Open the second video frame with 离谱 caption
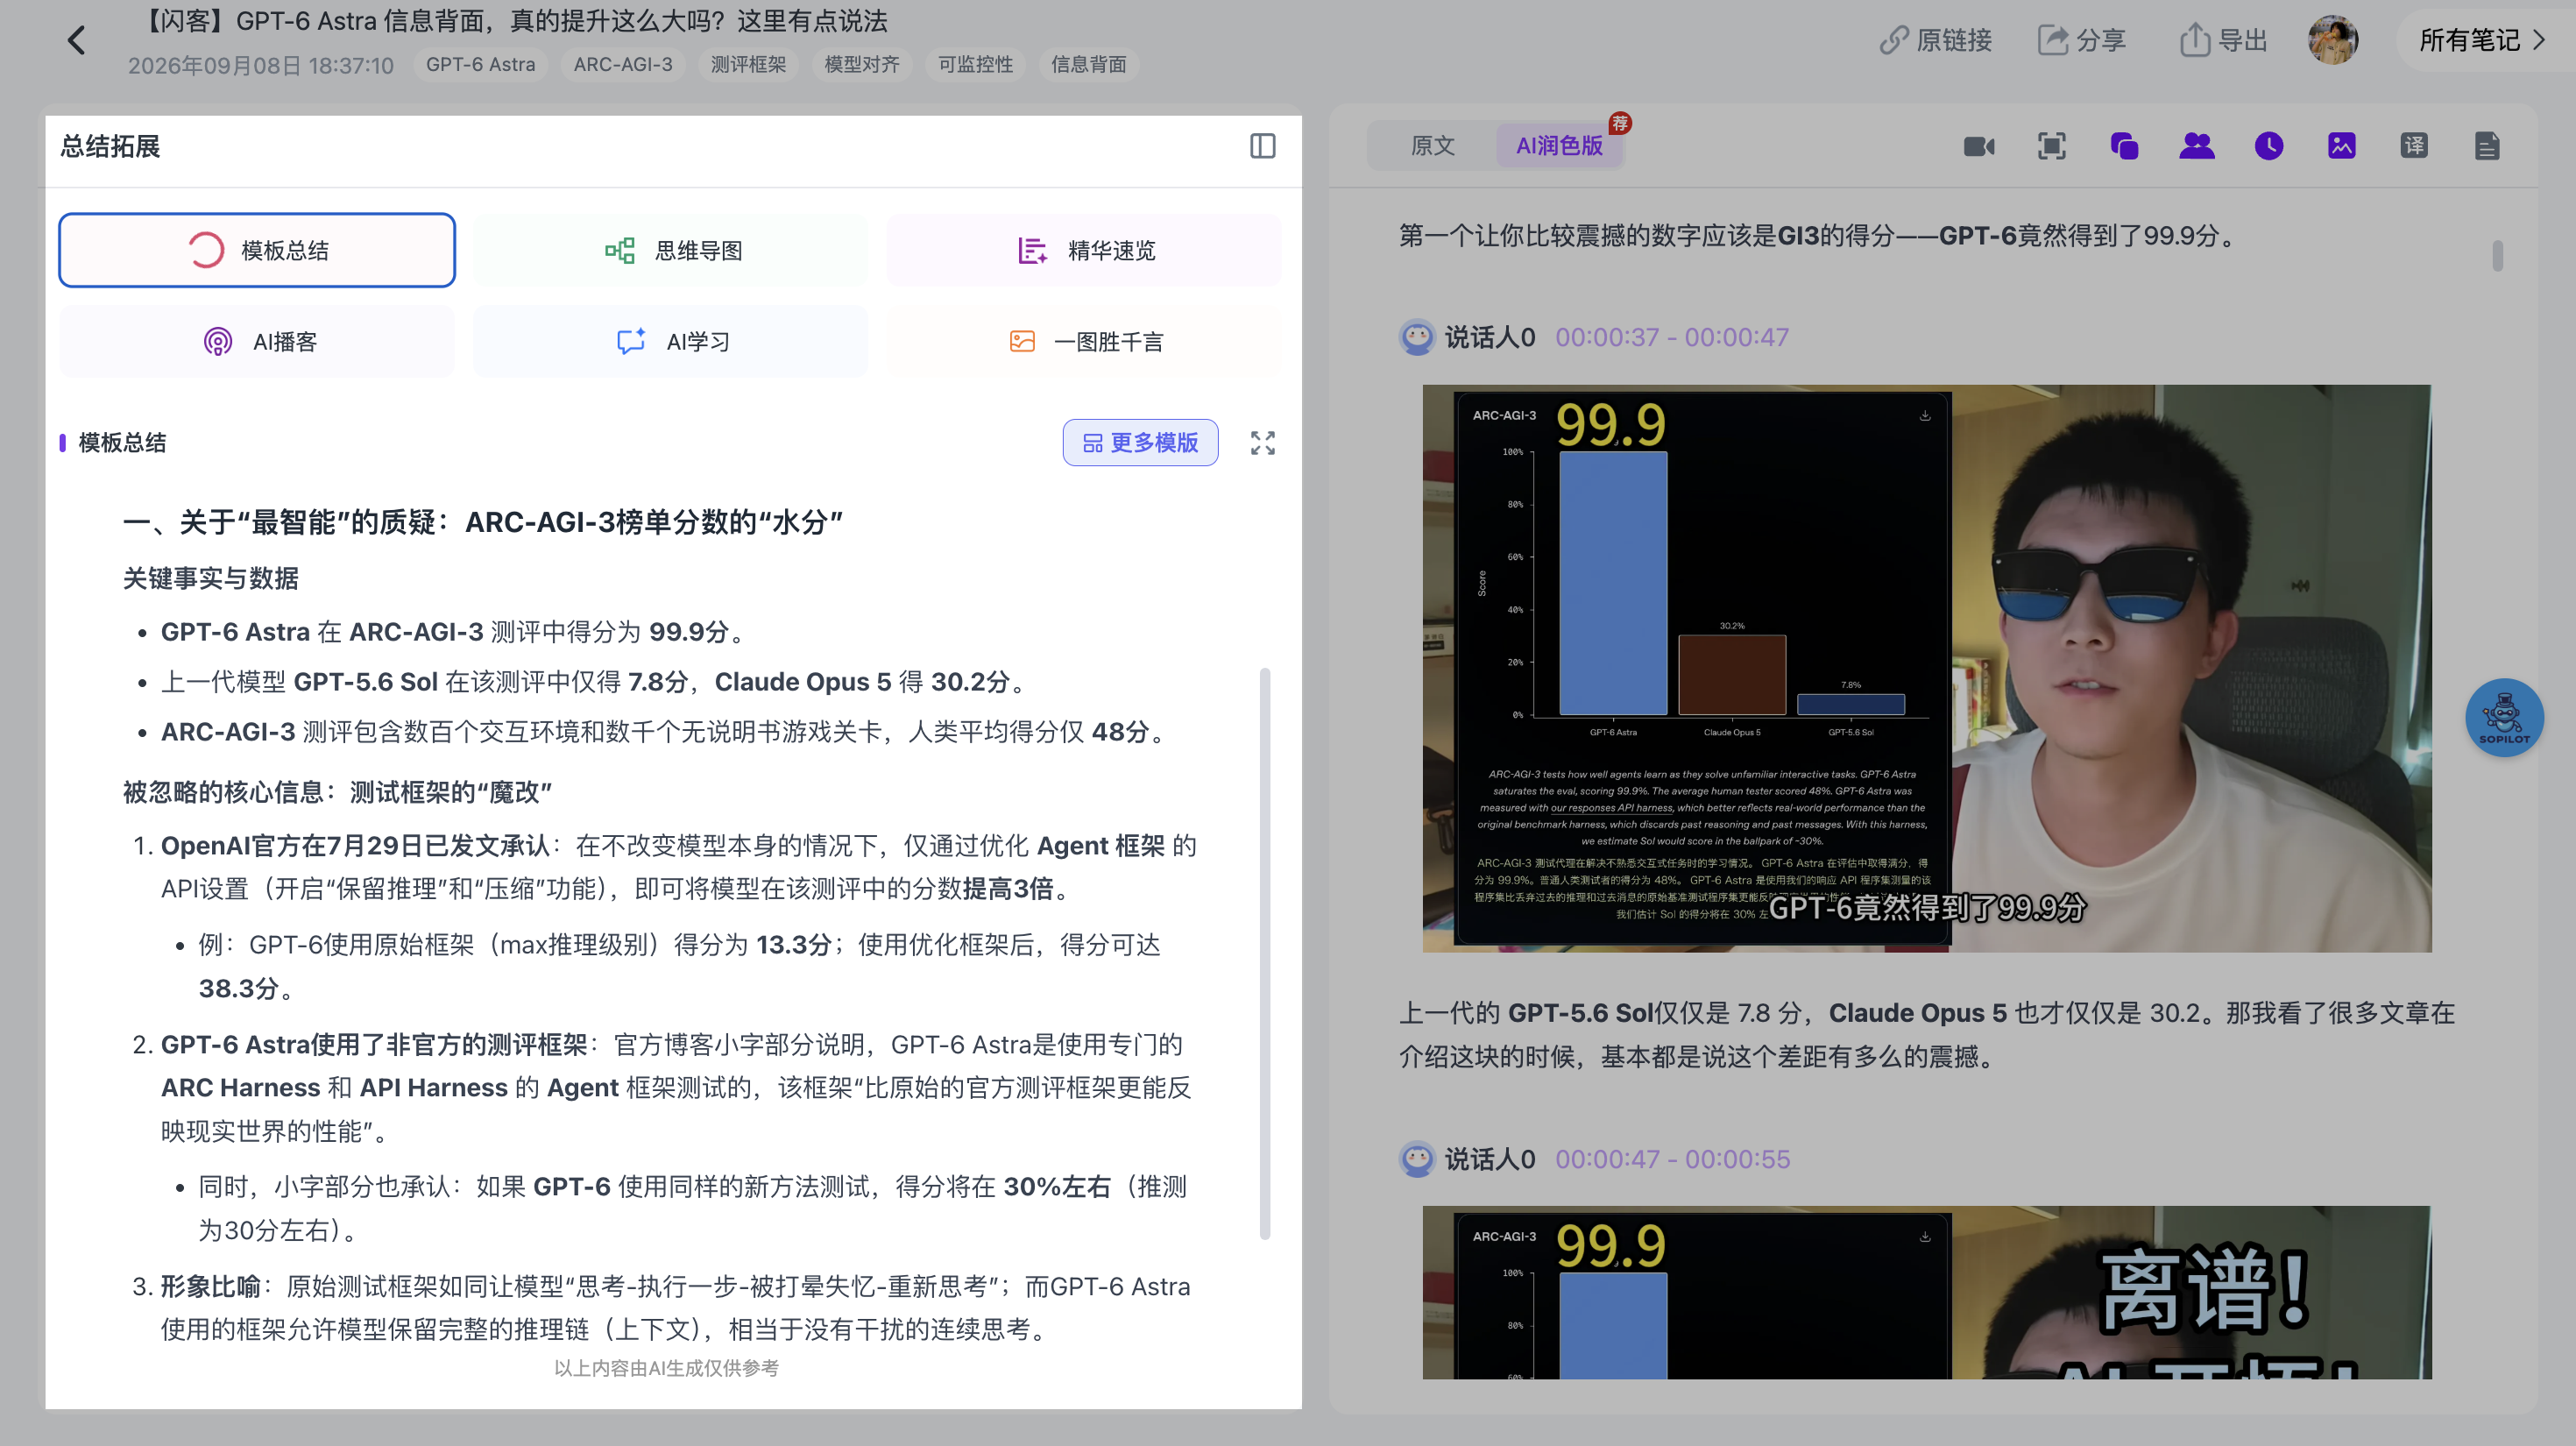The width and height of the screenshot is (2576, 1446). (x=1926, y=1292)
